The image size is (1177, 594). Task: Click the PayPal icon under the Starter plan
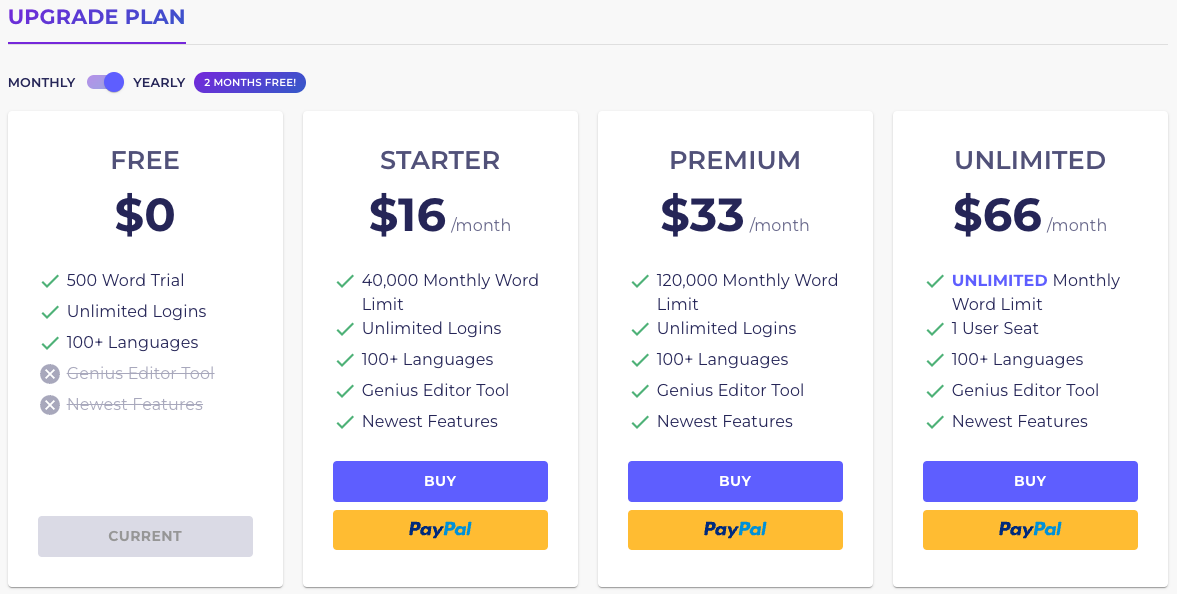[440, 530]
